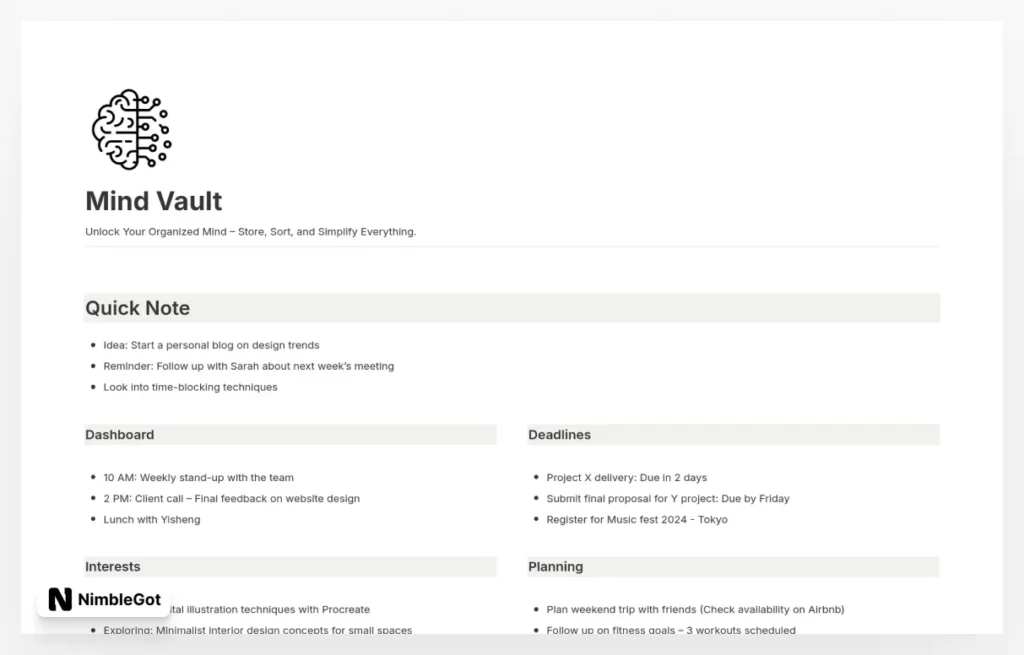Click the 10 AM weekly stand-up item
Viewport: 1024px width, 655px height.
coord(198,478)
